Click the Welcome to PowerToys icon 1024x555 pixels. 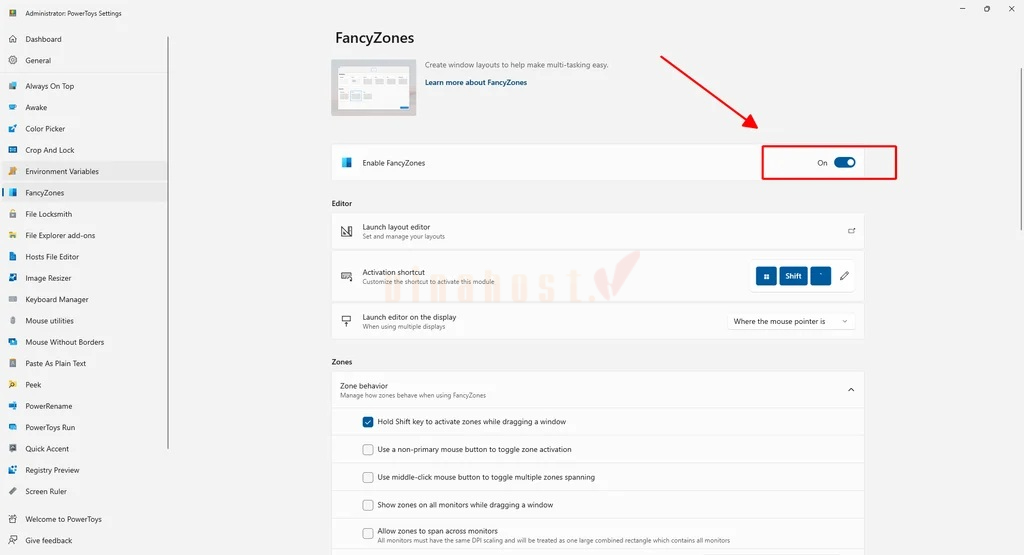click(x=12, y=519)
